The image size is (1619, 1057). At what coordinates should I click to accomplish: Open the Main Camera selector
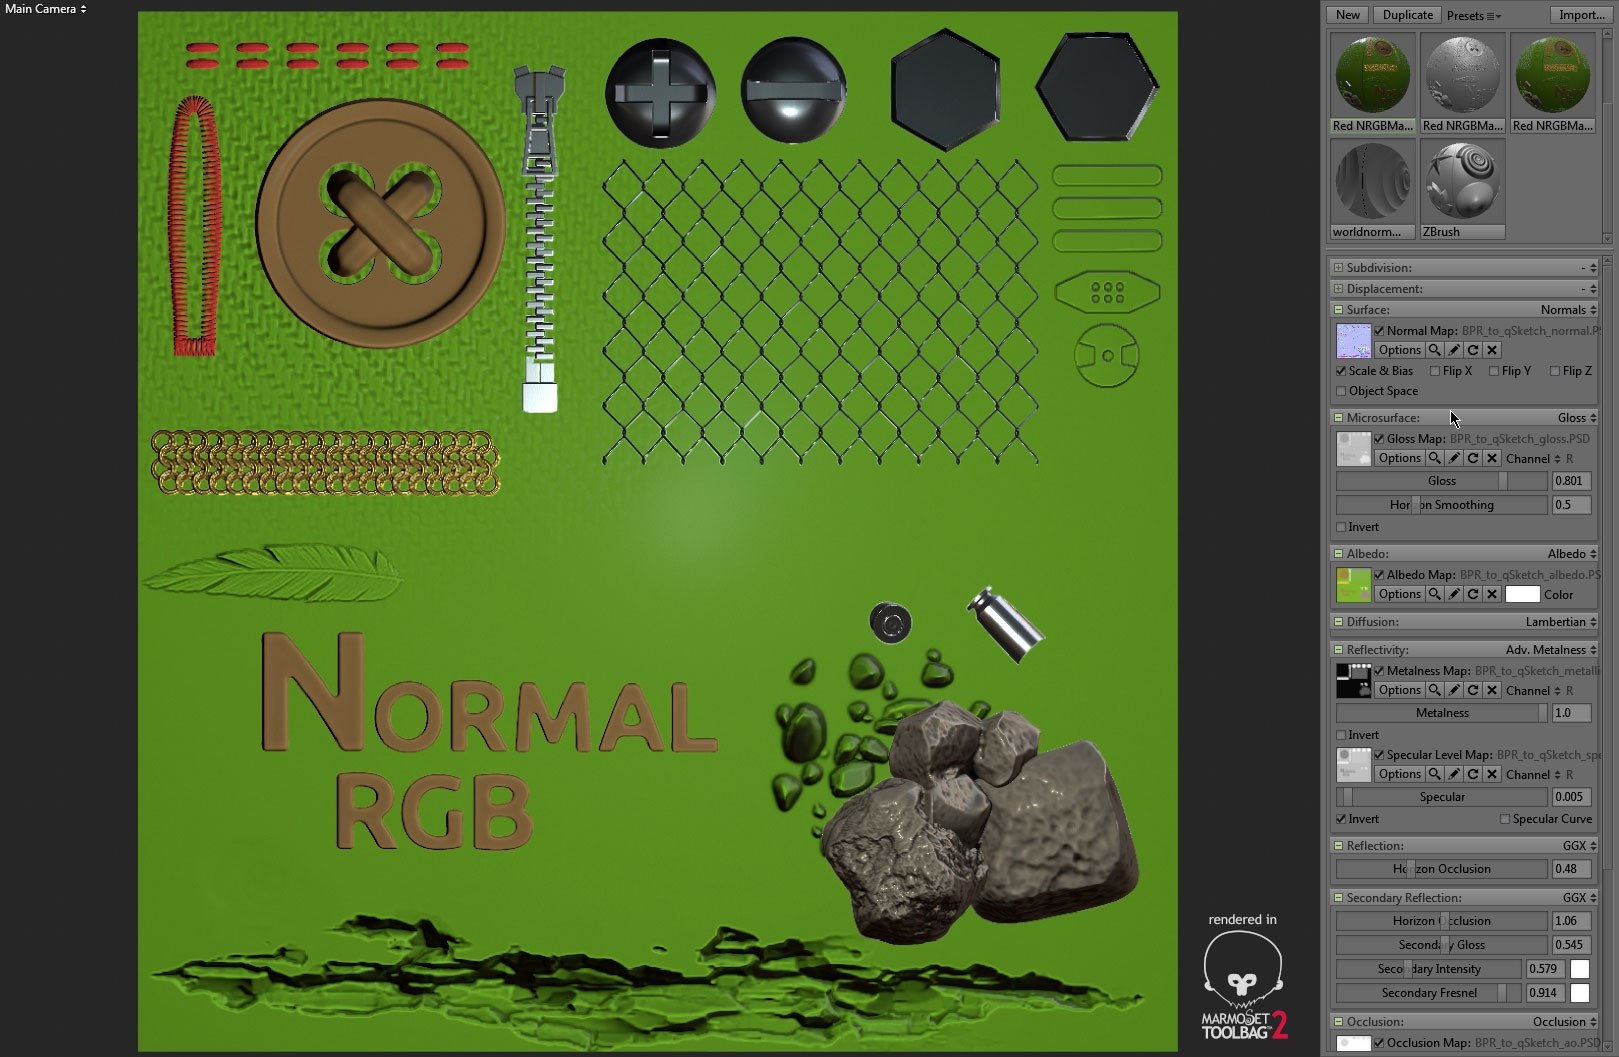40,8
